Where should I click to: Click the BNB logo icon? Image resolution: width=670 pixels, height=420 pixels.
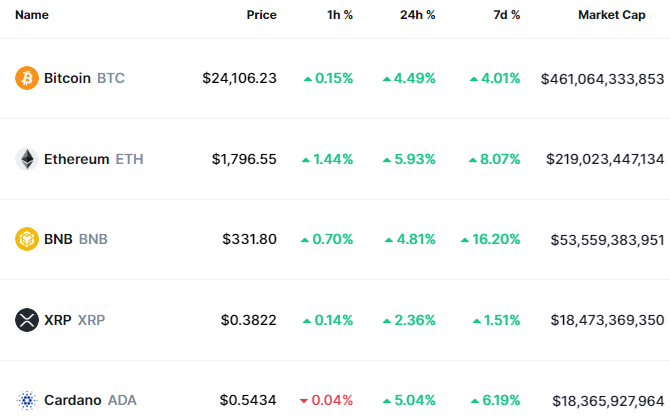tap(27, 239)
